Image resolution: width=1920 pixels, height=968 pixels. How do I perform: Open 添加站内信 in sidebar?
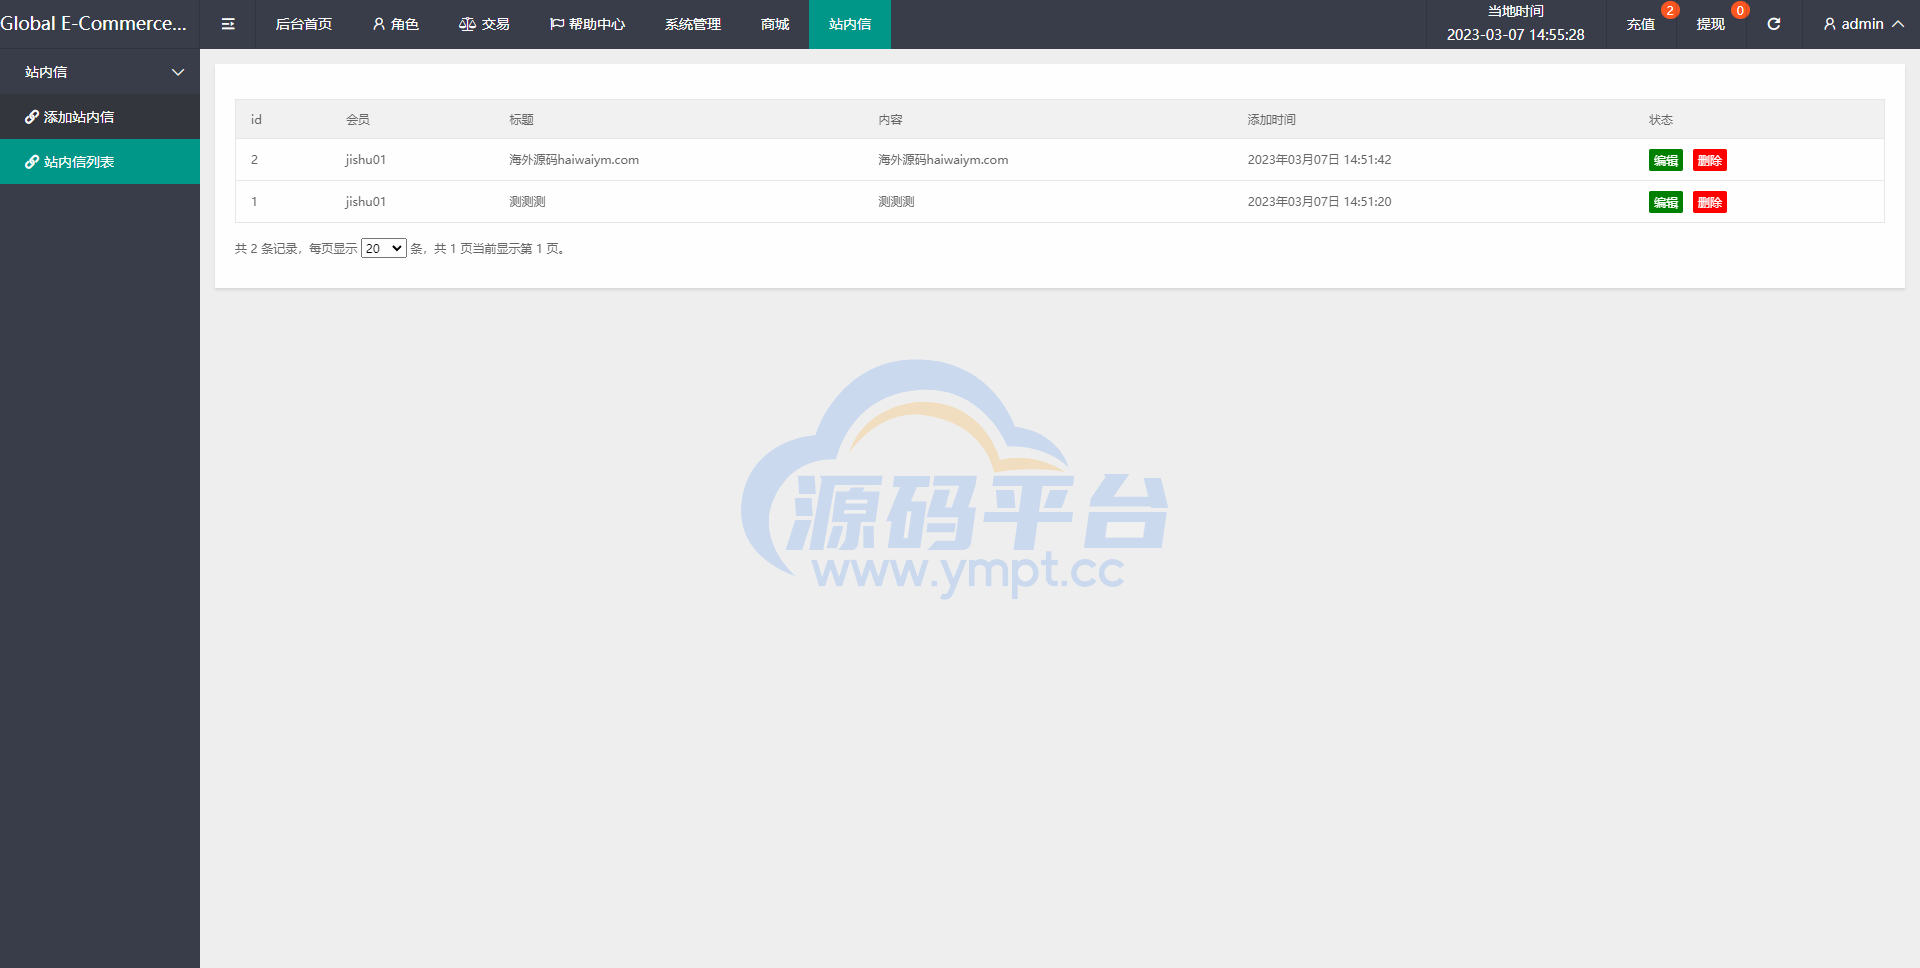(100, 117)
